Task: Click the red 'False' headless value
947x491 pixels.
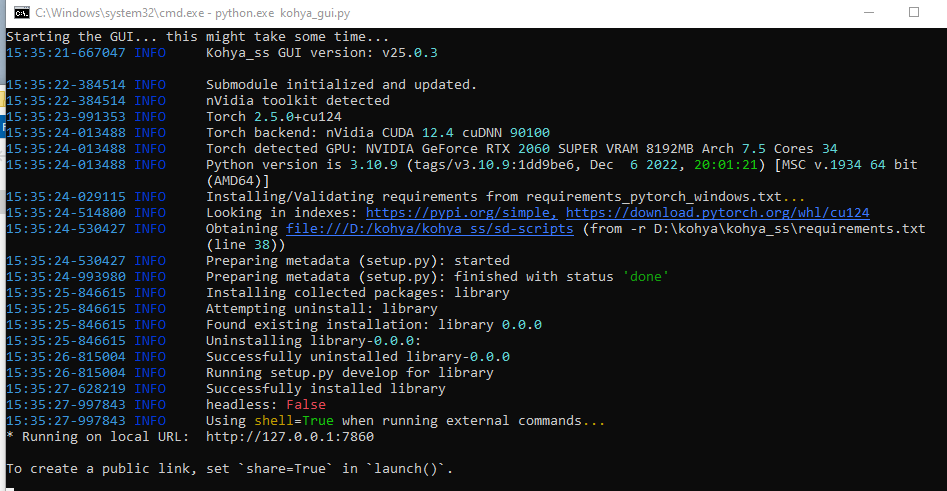Action: [306, 405]
